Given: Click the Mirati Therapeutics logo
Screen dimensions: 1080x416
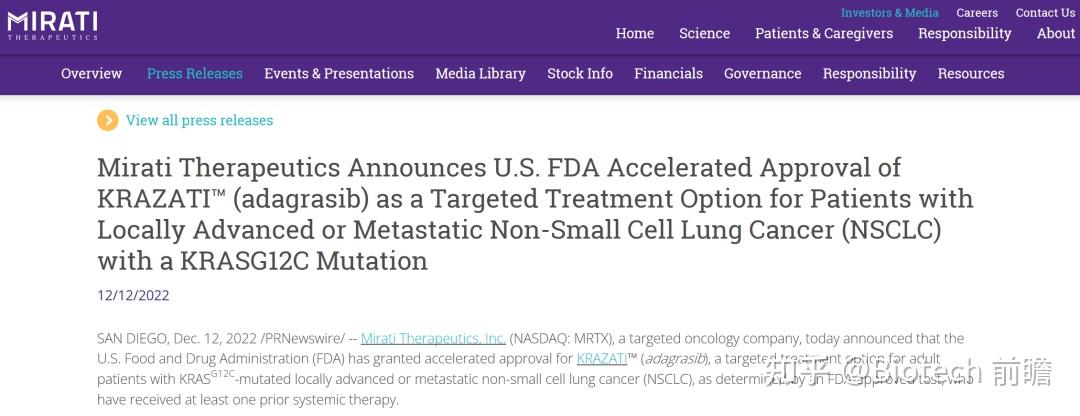Looking at the screenshot, I should click(52, 25).
